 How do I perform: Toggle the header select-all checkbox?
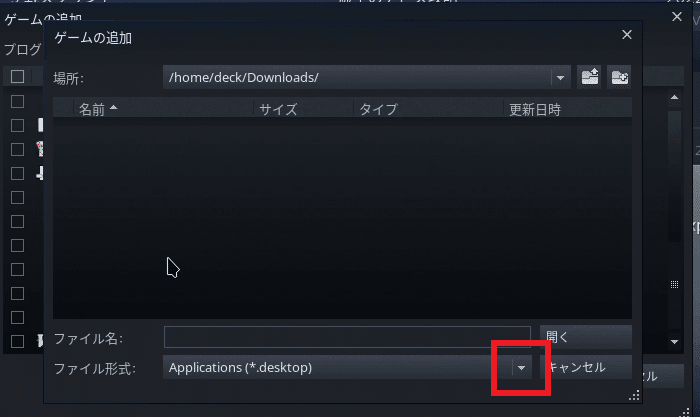tap(17, 76)
